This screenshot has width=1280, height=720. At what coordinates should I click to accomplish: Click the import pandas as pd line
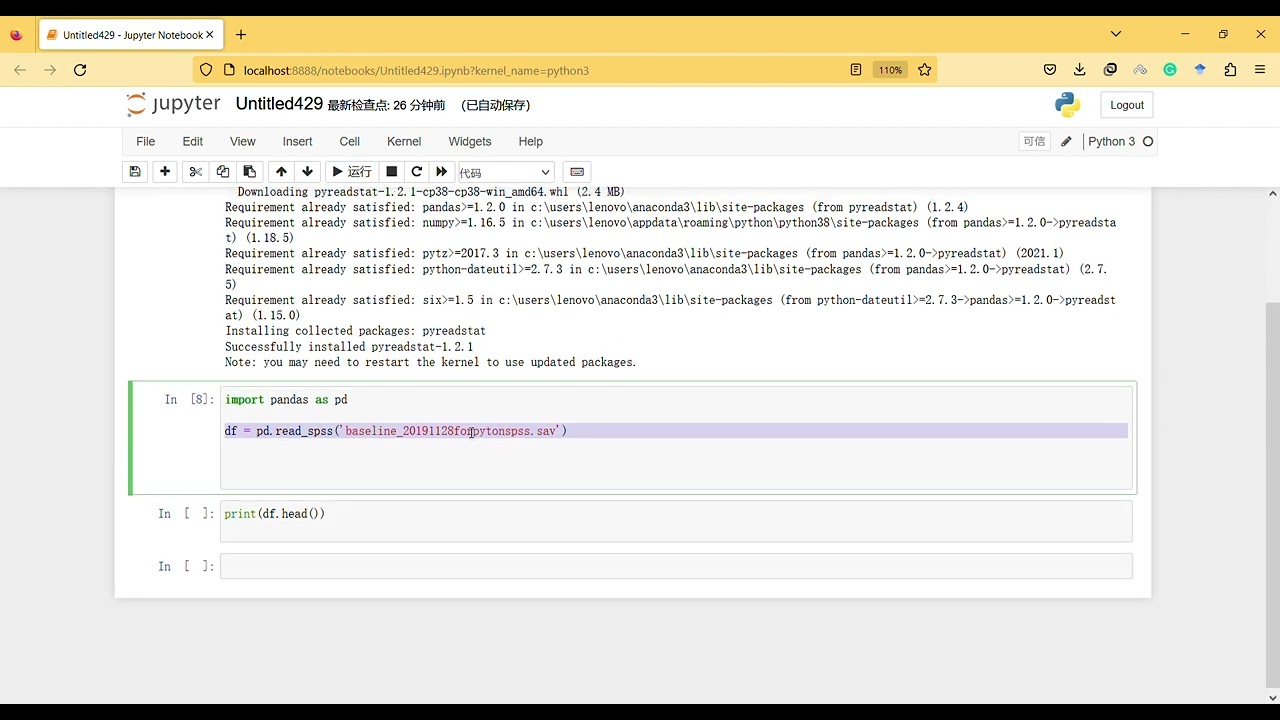tap(286, 399)
